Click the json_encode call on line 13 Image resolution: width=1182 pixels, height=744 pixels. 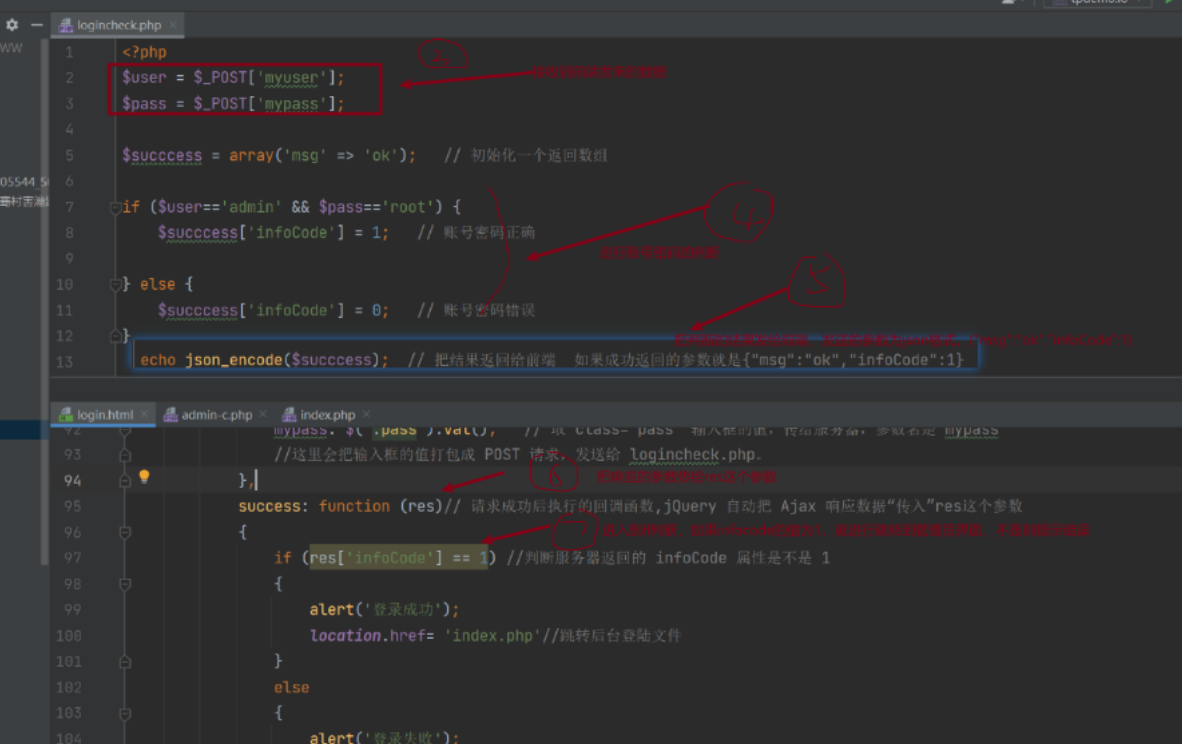point(286,360)
